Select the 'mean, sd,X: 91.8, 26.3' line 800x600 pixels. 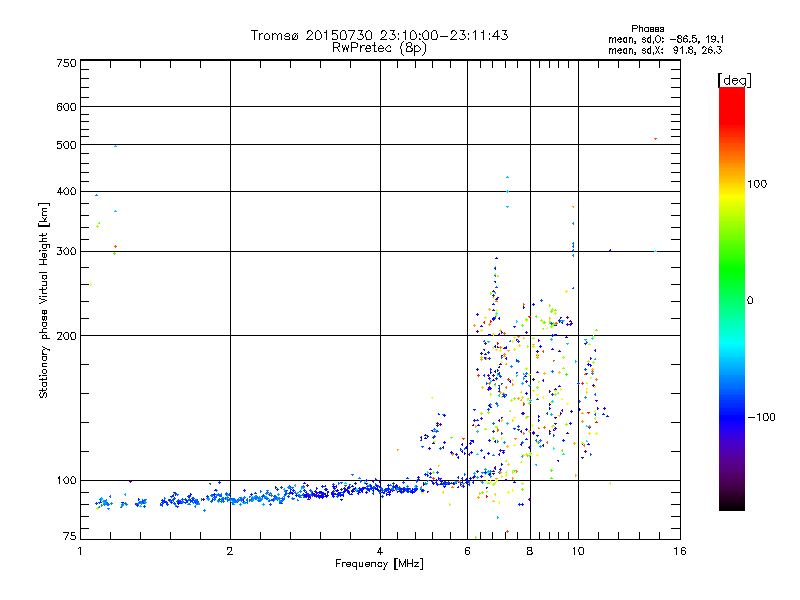[665, 50]
